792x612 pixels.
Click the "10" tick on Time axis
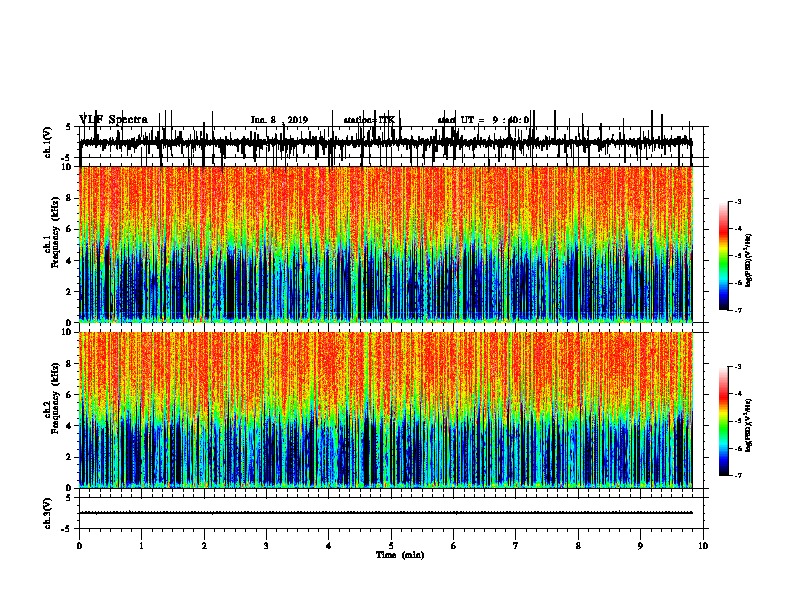click(x=703, y=546)
